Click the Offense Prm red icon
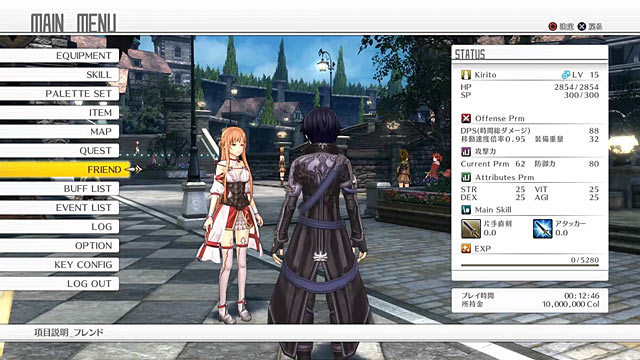 tap(466, 118)
